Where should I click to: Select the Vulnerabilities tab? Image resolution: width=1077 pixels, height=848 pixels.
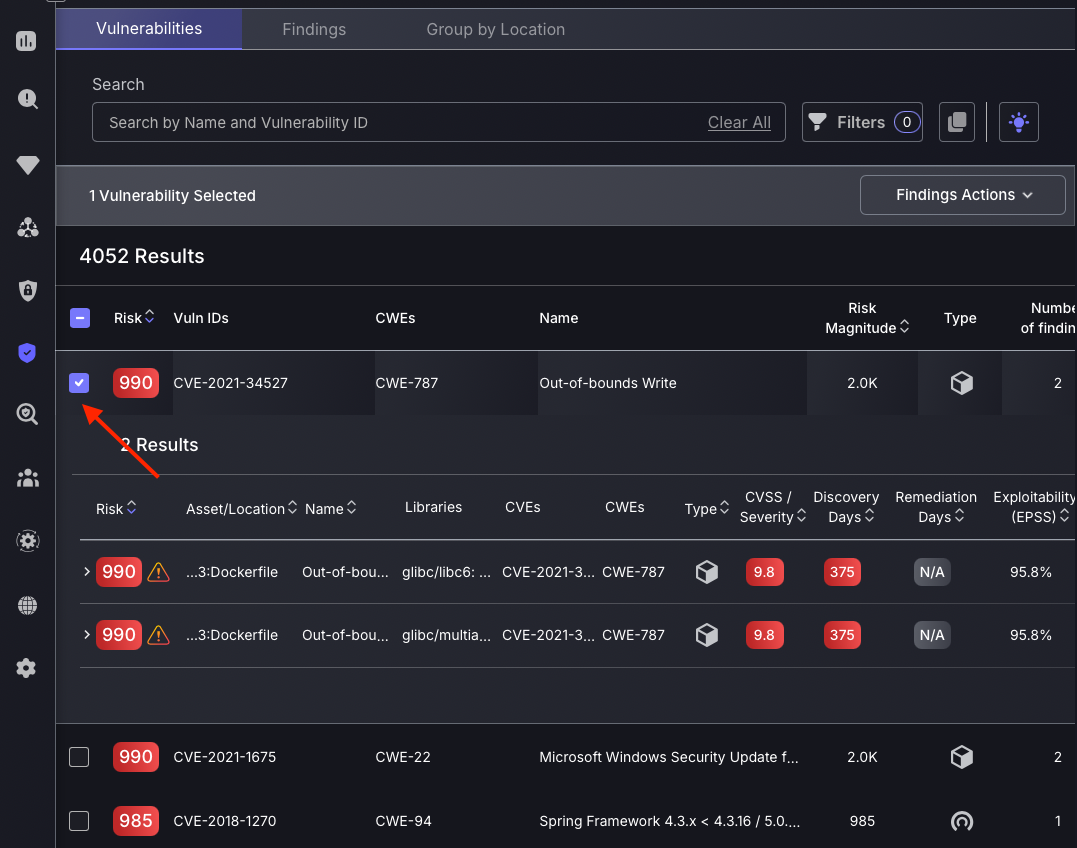coord(149,29)
